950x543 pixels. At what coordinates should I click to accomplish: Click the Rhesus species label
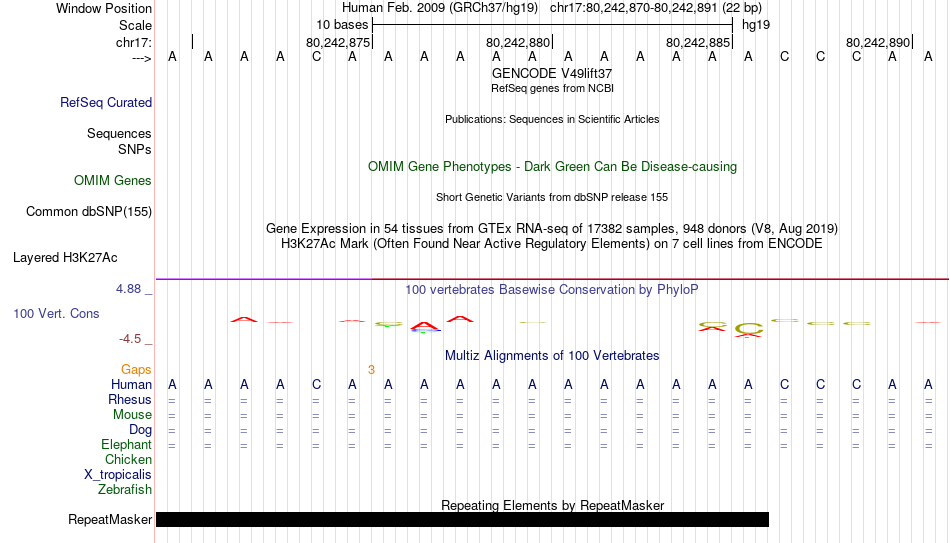[130, 400]
